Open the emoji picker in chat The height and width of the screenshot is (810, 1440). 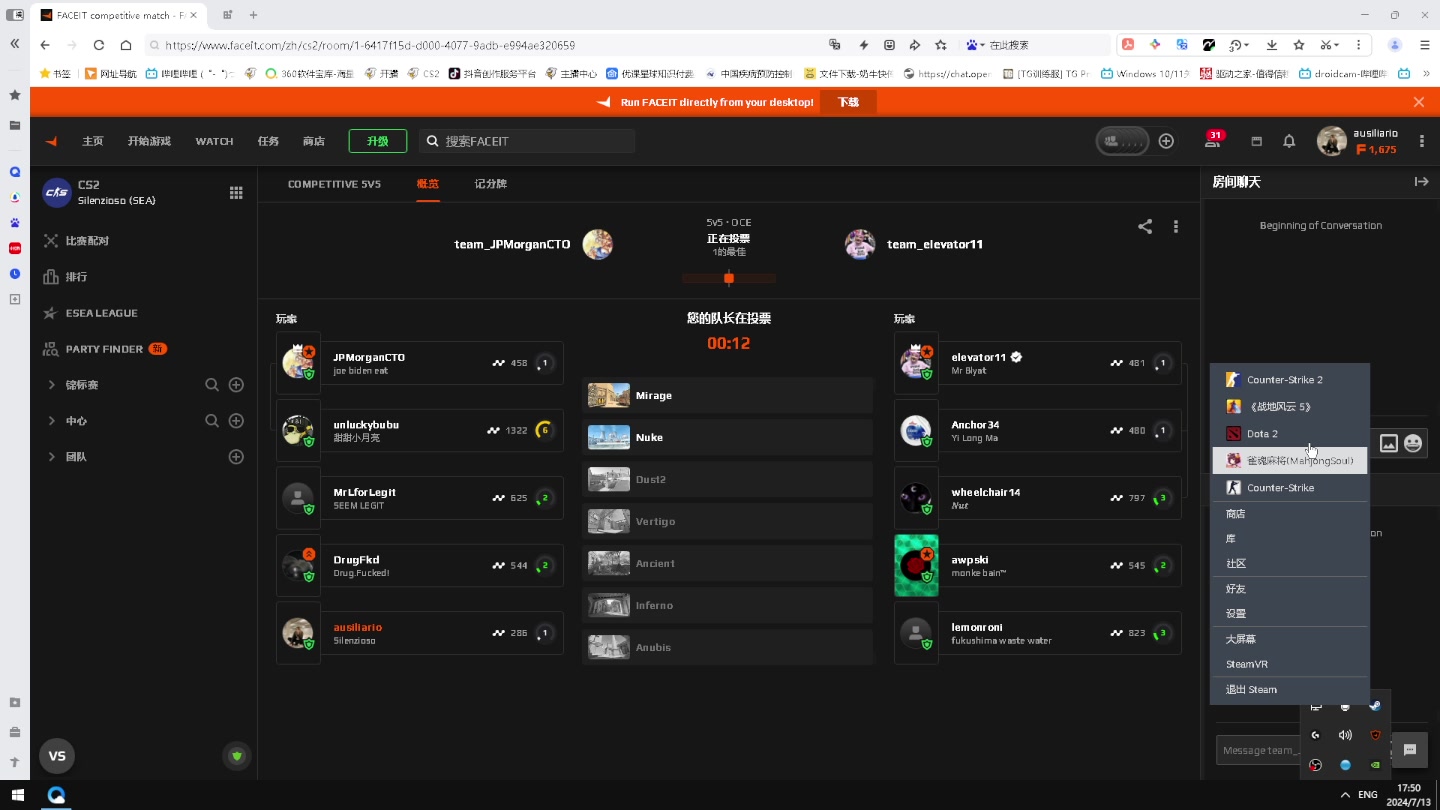point(1413,443)
